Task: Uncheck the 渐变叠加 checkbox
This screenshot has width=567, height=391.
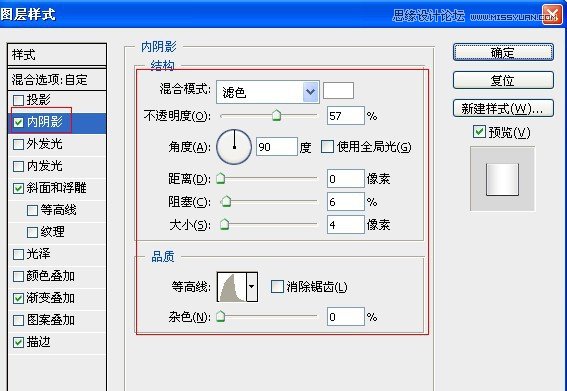Action: tap(18, 298)
